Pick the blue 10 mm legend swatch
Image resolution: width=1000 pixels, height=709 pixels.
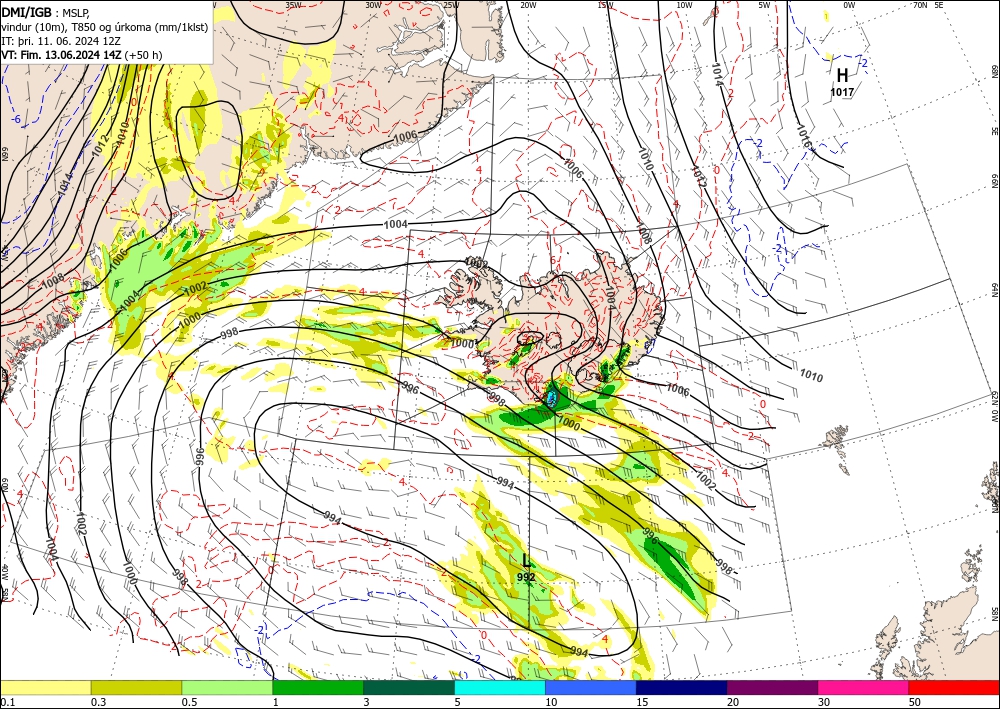coord(591,687)
